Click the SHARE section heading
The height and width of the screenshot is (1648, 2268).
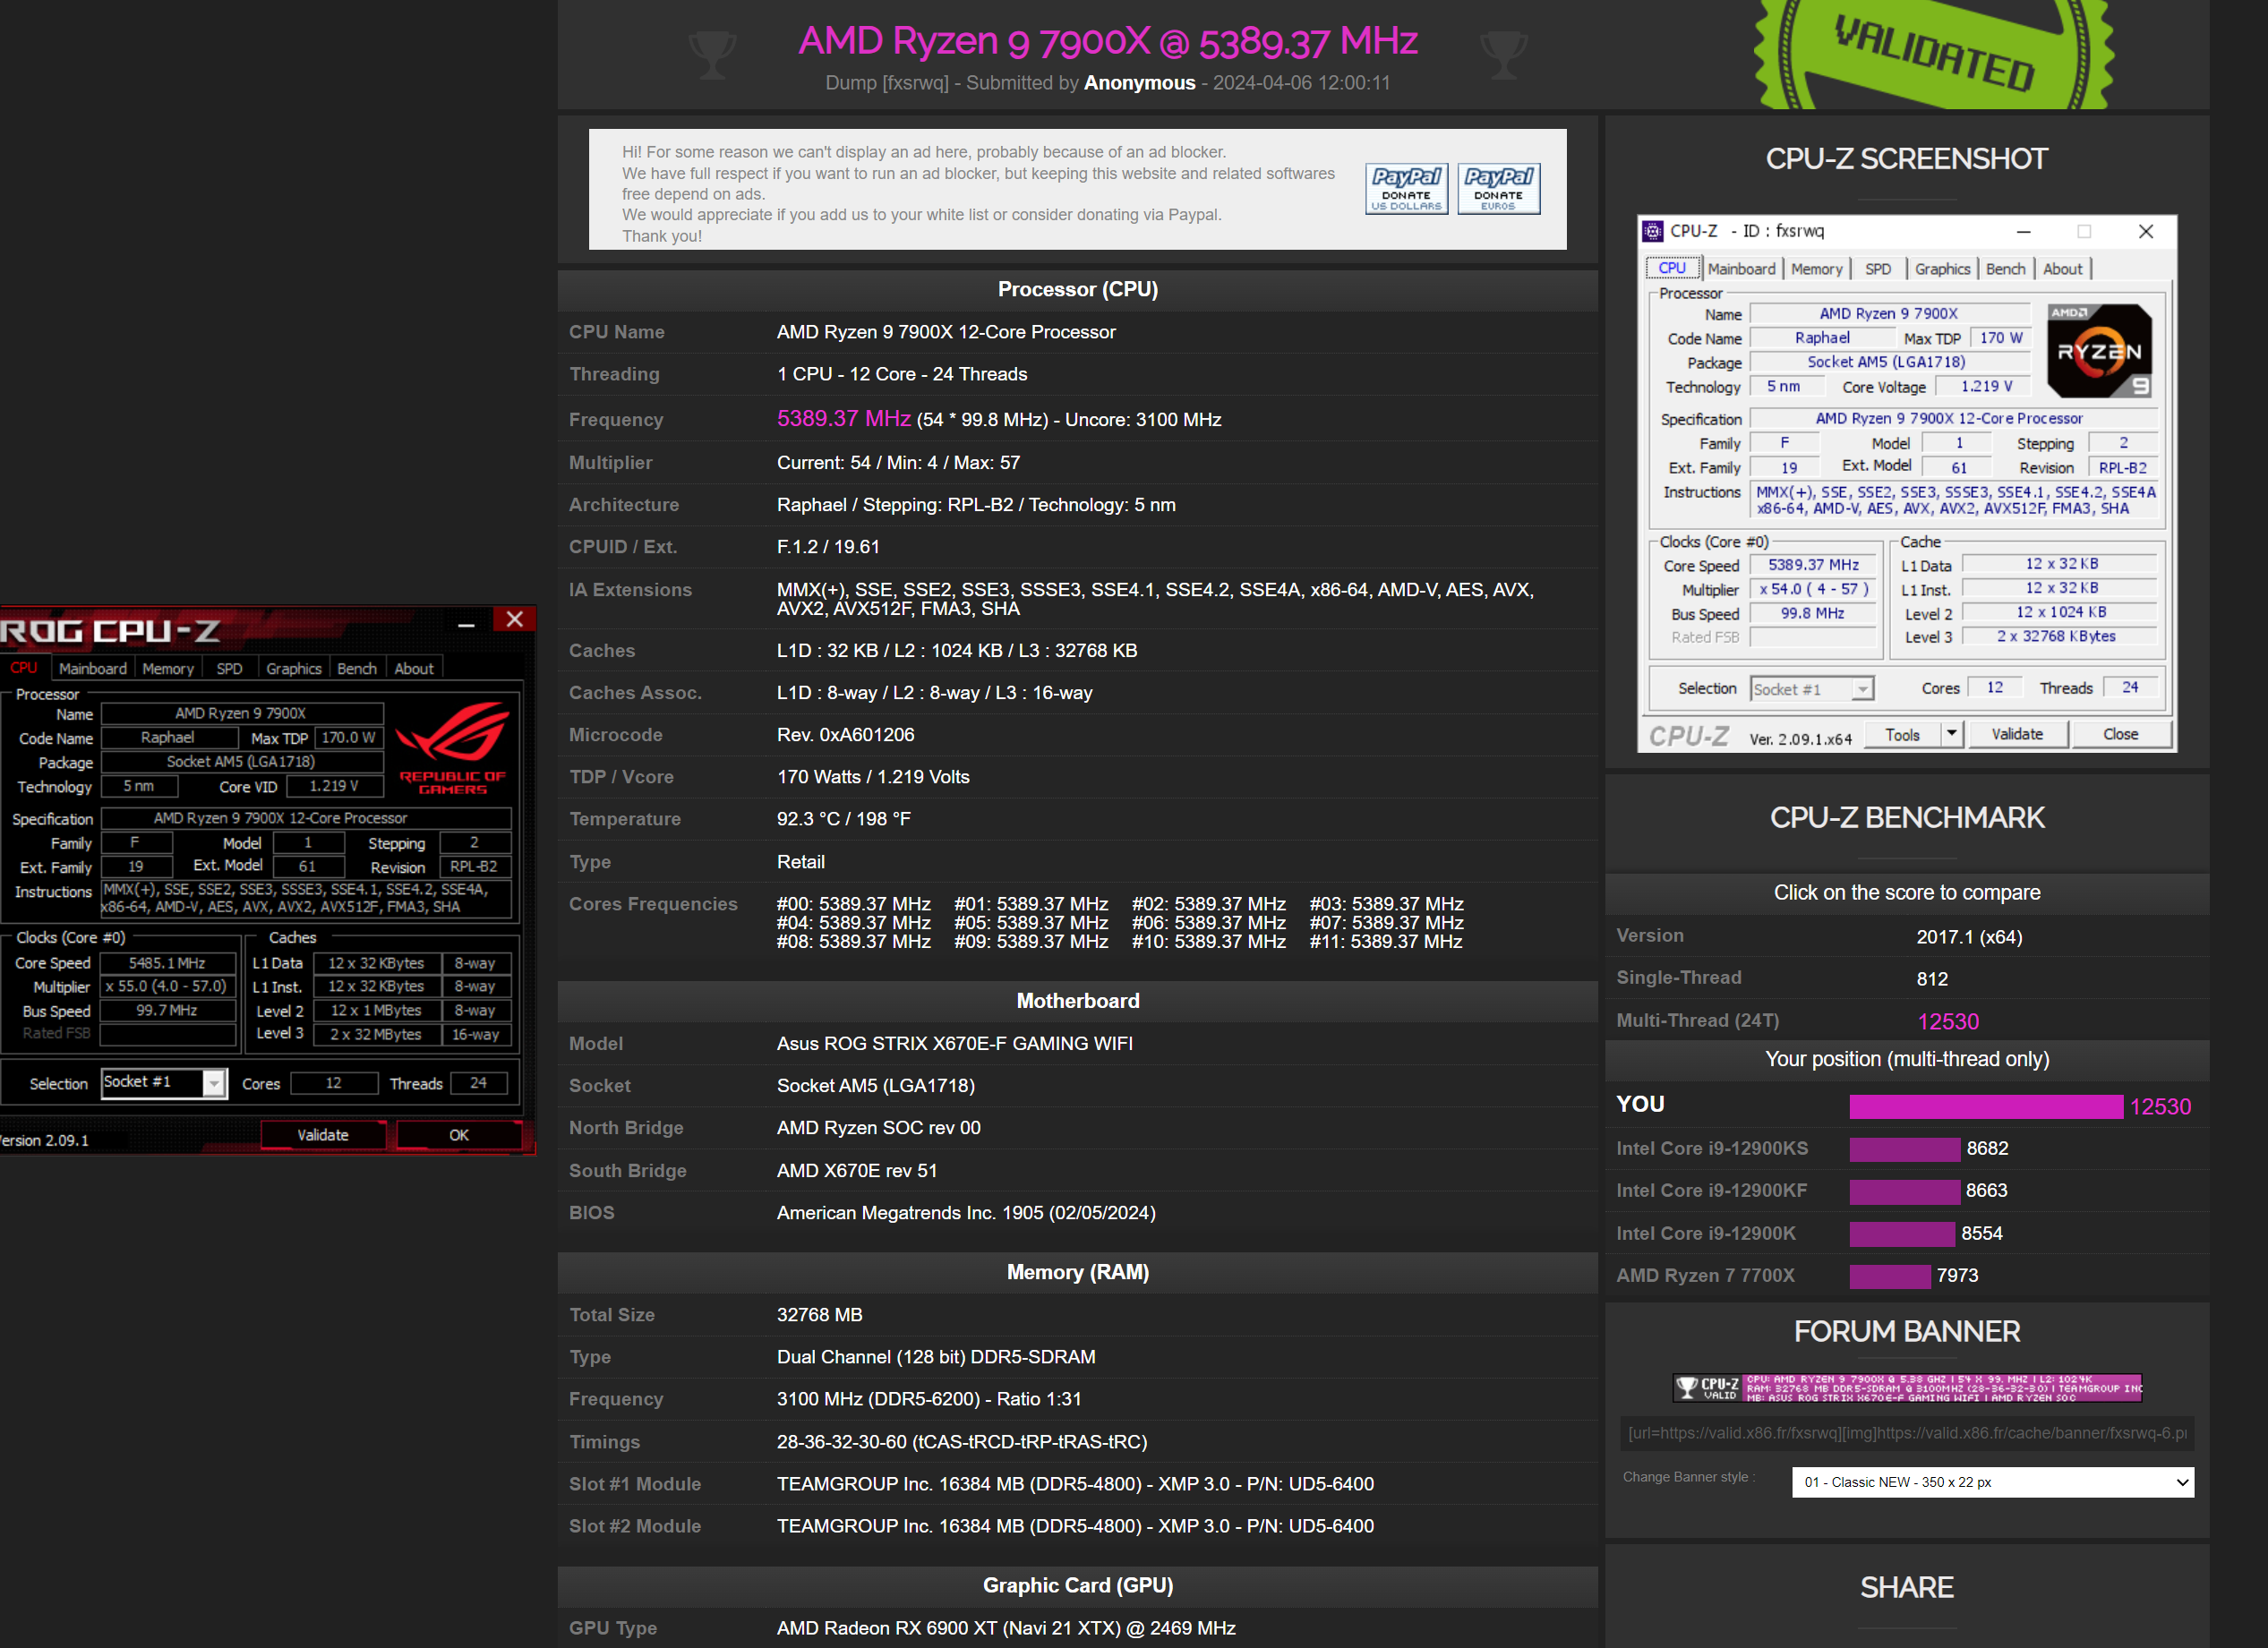click(1906, 1588)
